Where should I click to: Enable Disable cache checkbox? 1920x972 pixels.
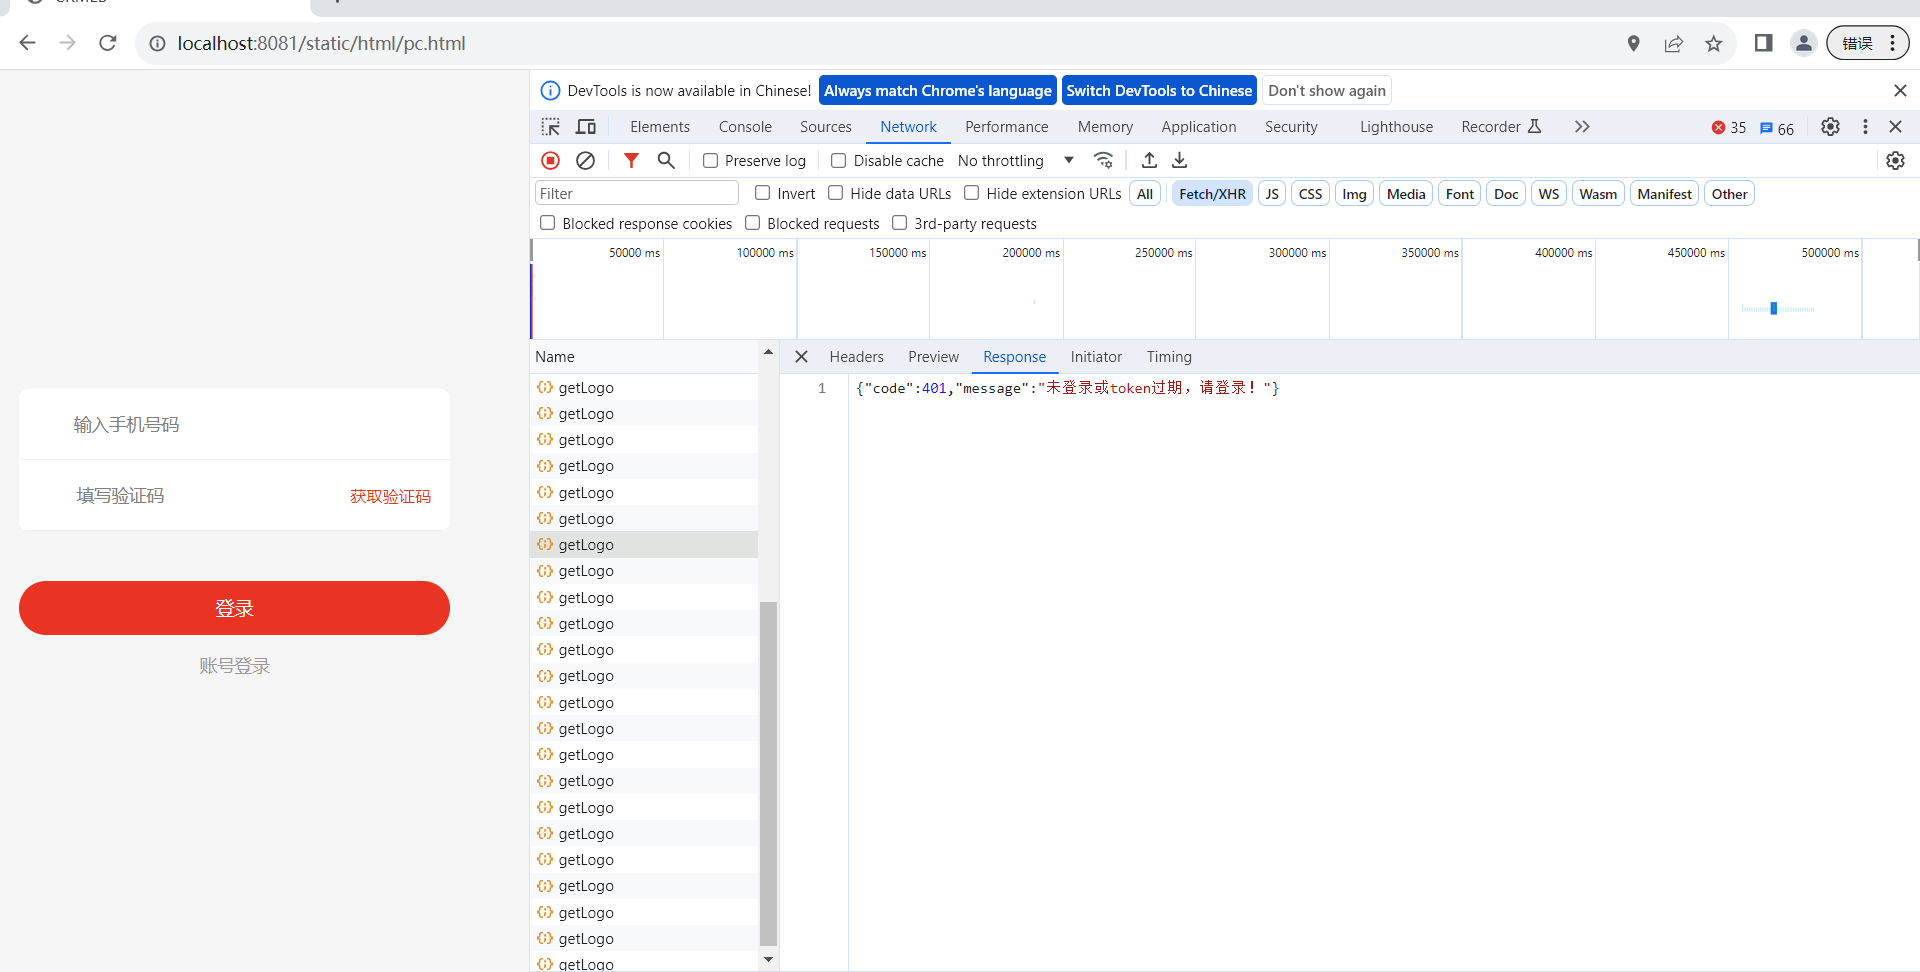click(x=839, y=160)
